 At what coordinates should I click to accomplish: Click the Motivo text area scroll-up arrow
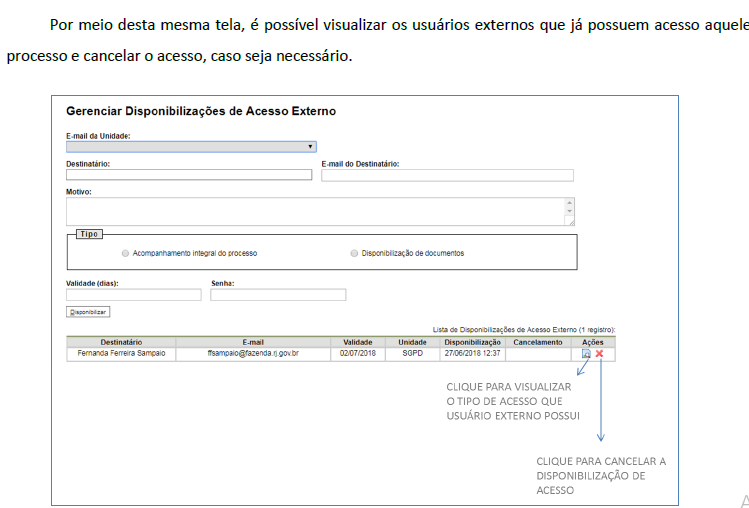(570, 203)
